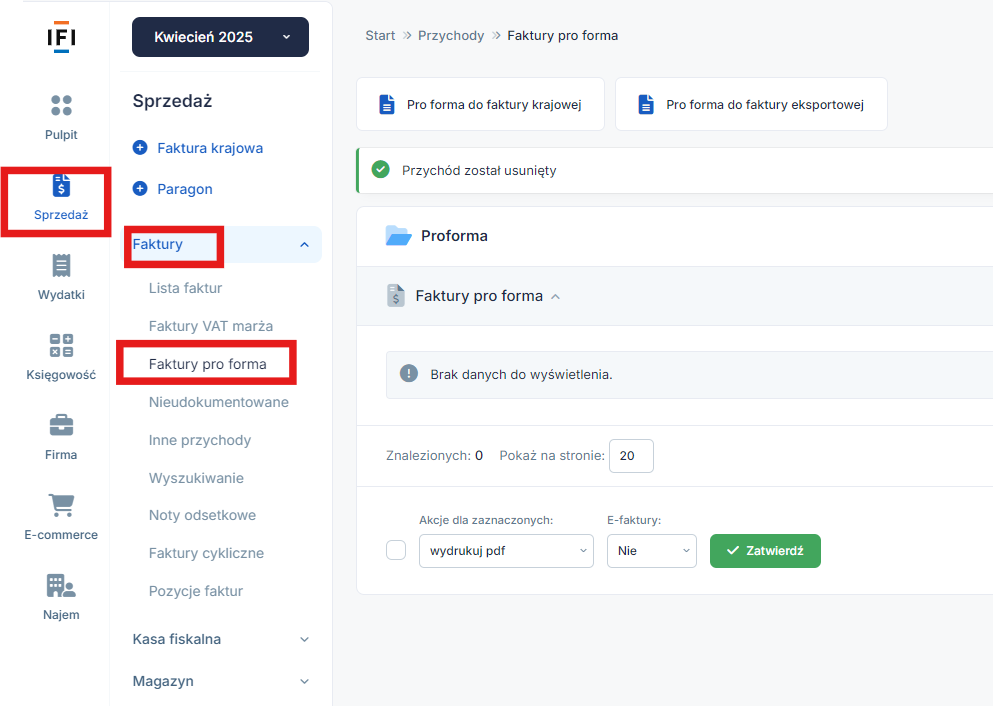Click the green Zatwierdź button
The height and width of the screenshot is (706, 993).
click(765, 551)
